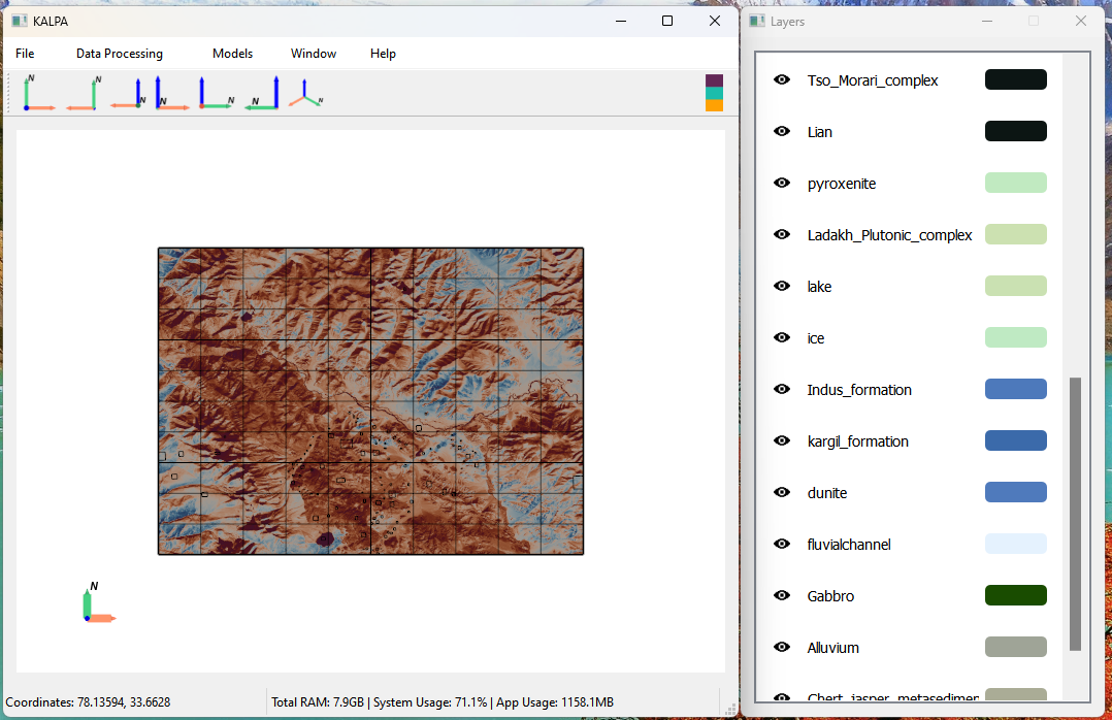1112x720 pixels.
Task: Click the dunite layer color swatch
Action: pyautogui.click(x=1016, y=492)
